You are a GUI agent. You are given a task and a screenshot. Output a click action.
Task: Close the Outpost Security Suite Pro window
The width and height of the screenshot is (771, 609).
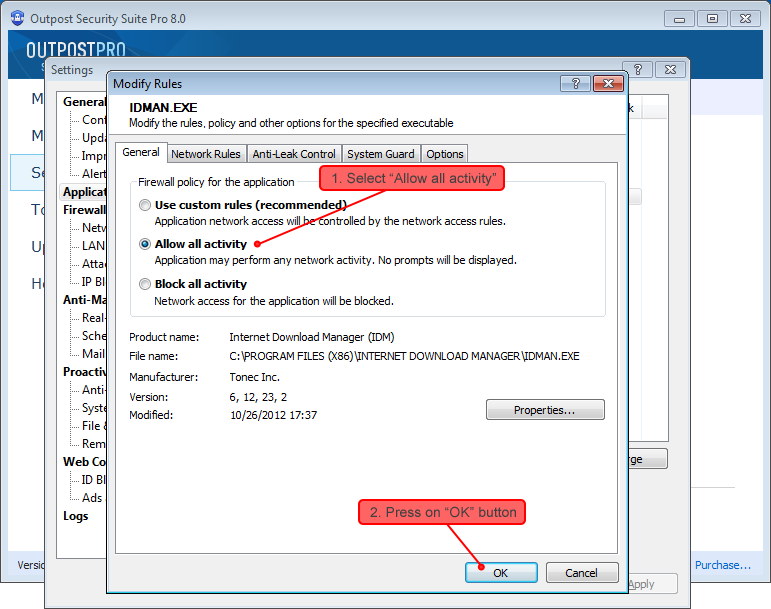(x=745, y=19)
